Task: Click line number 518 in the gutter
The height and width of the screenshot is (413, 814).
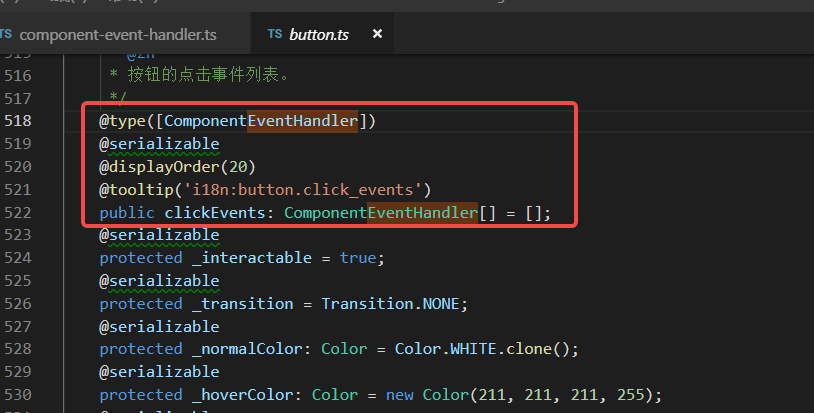Action: point(18,121)
